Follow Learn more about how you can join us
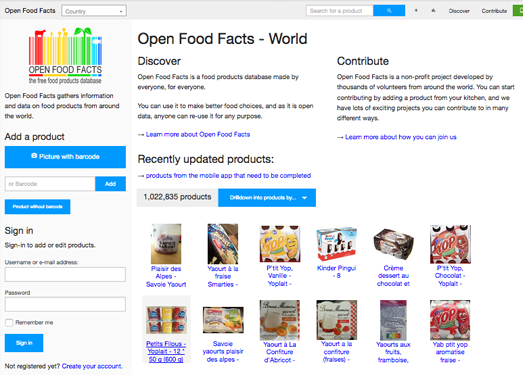The width and height of the screenshot is (523, 375). pos(401,137)
